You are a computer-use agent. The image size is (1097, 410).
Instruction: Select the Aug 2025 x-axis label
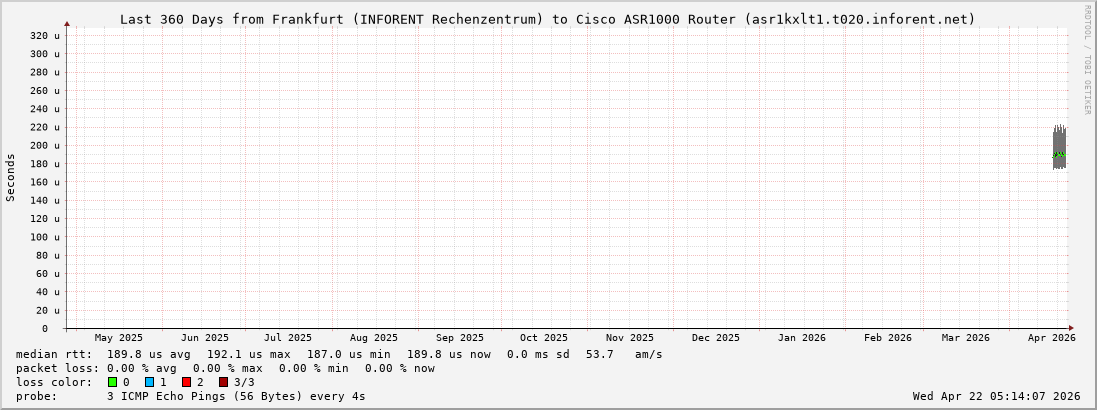pos(373,338)
